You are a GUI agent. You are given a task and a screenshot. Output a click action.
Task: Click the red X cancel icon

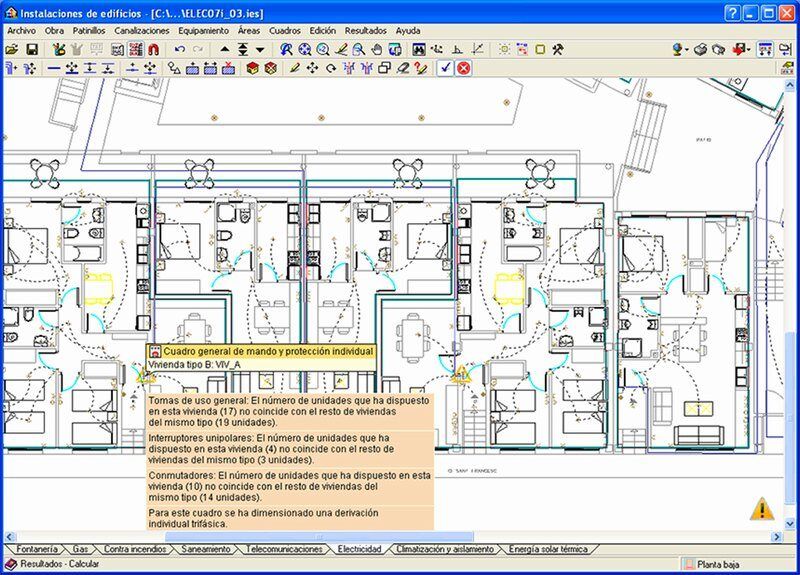(464, 68)
